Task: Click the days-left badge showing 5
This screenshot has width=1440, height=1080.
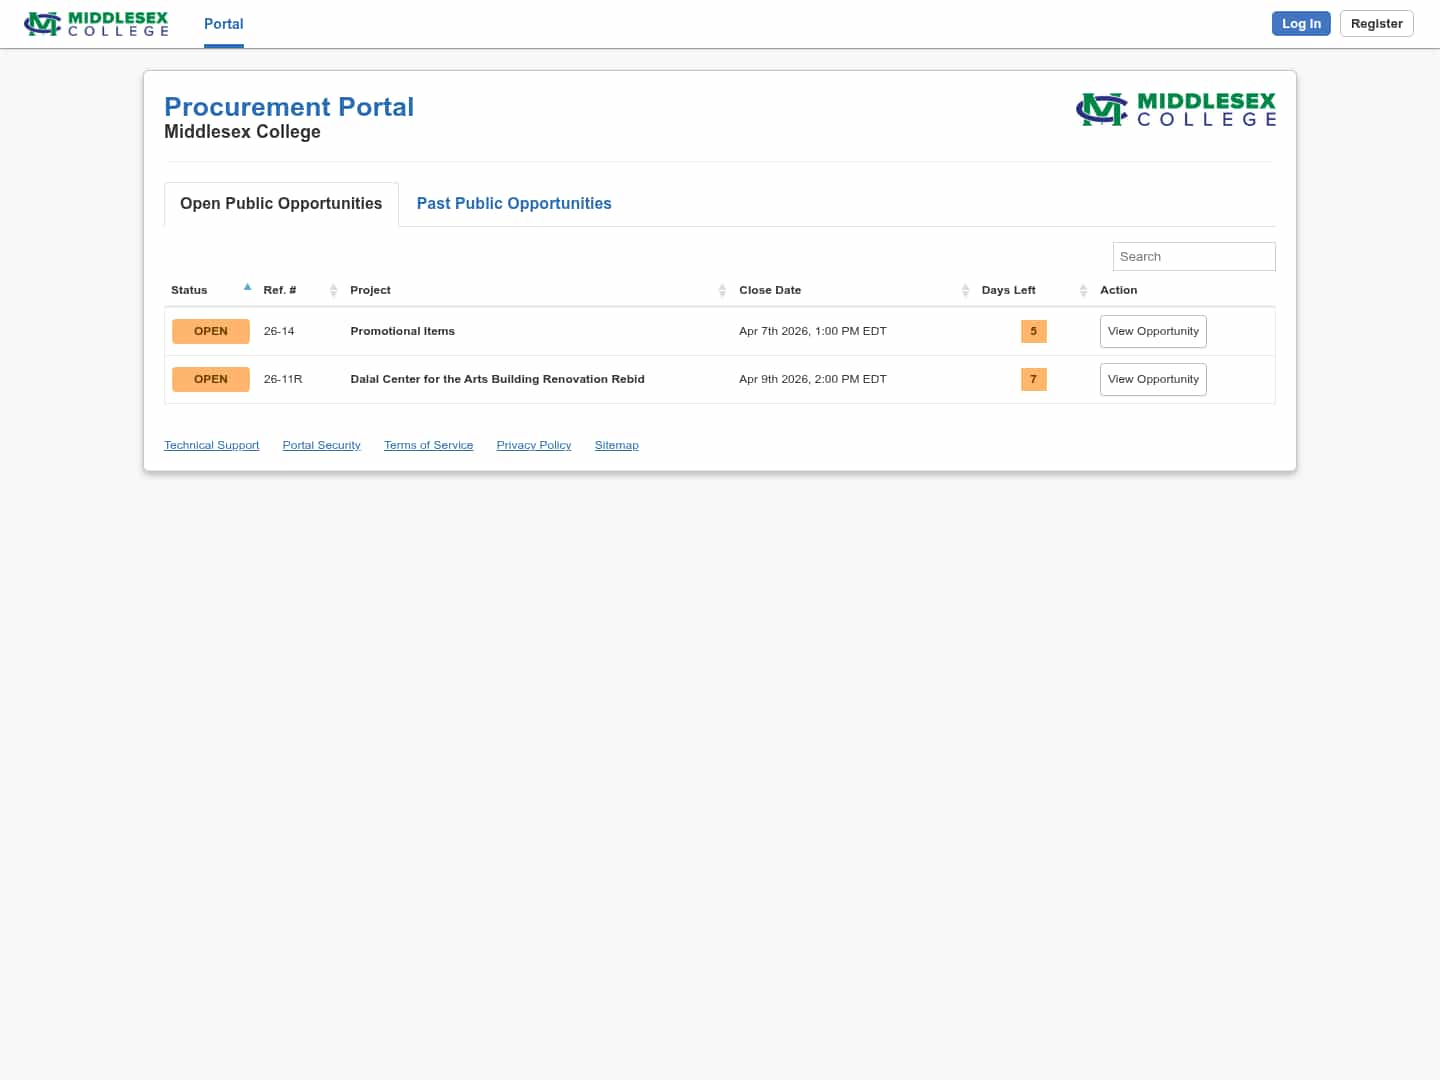Action: 1034,331
